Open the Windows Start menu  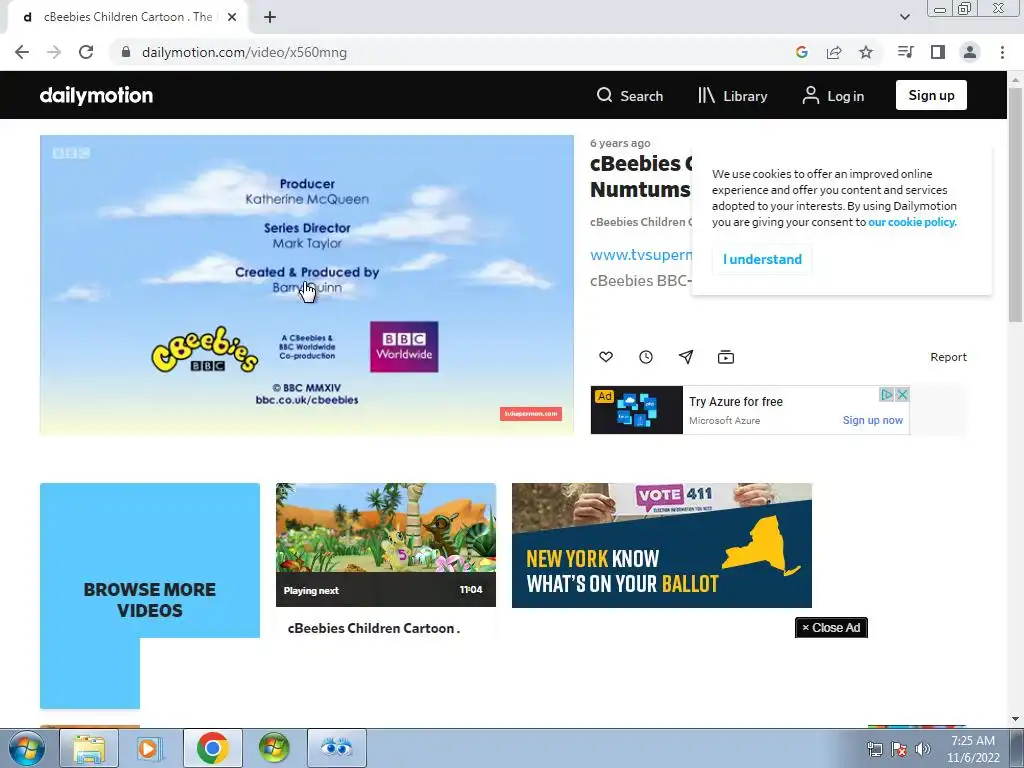coord(26,748)
